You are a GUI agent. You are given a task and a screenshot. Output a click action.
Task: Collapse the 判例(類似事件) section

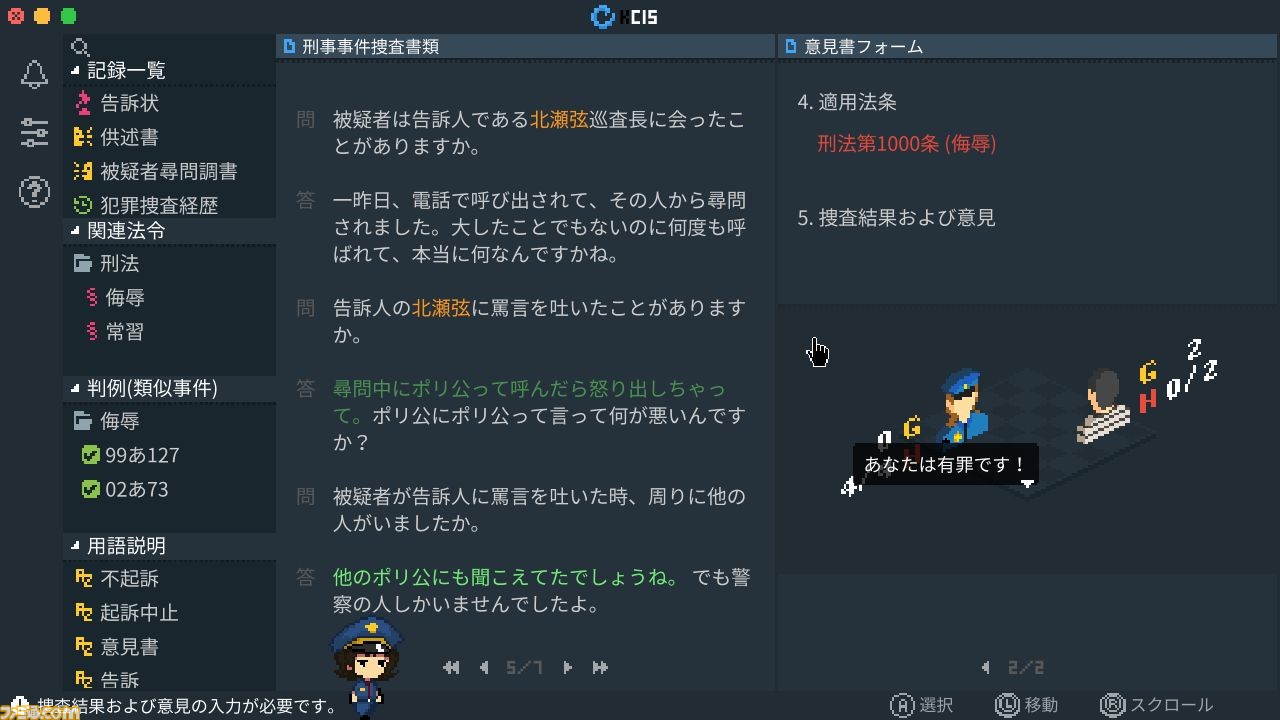tap(75, 388)
